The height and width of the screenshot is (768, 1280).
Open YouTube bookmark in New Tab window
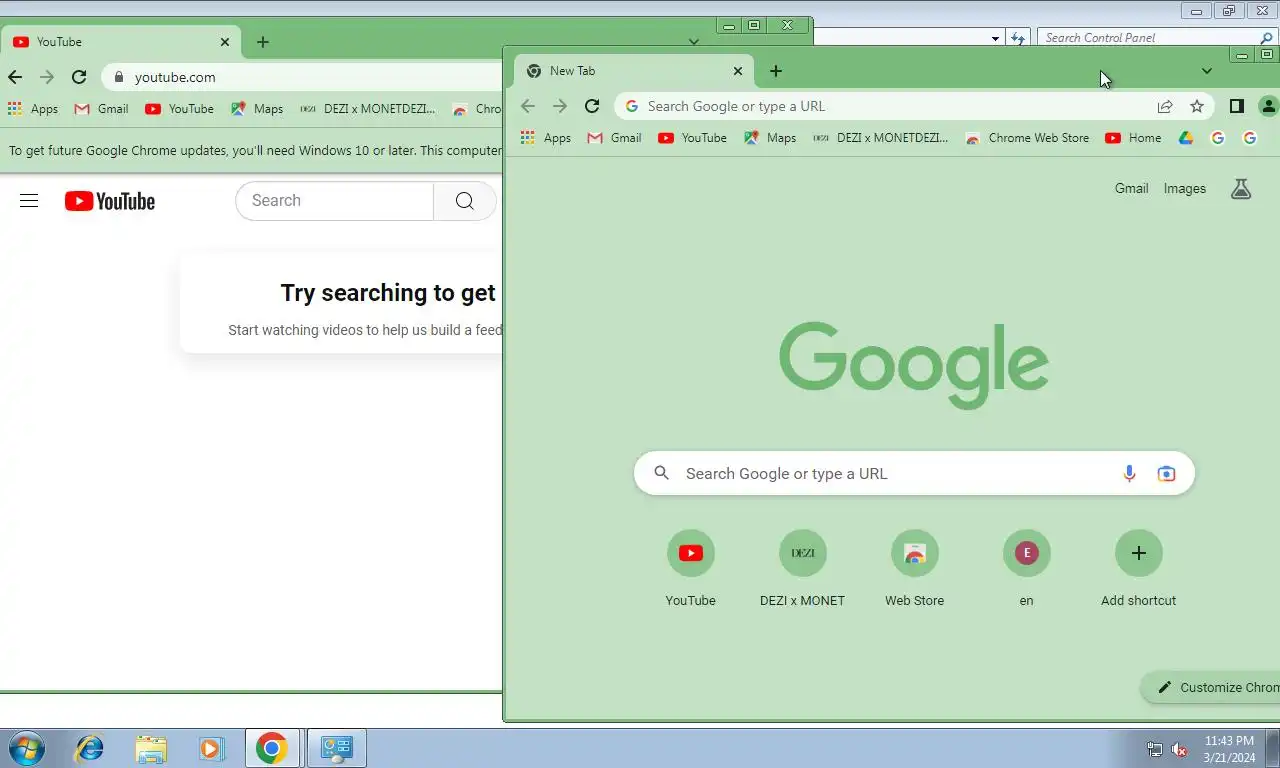pos(692,138)
